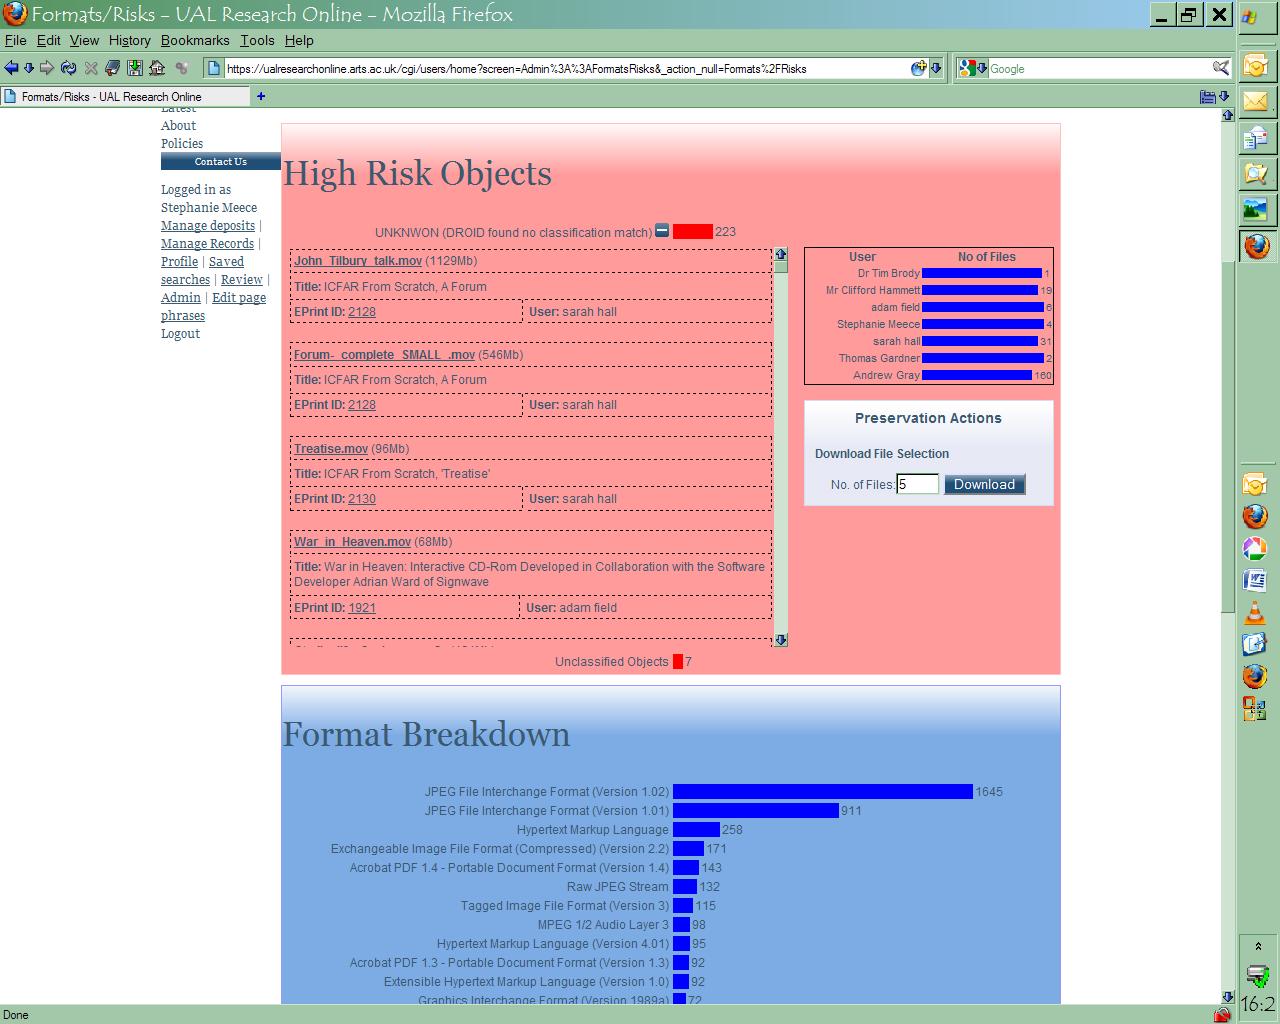Click the Back navigation arrow

pos(11,68)
